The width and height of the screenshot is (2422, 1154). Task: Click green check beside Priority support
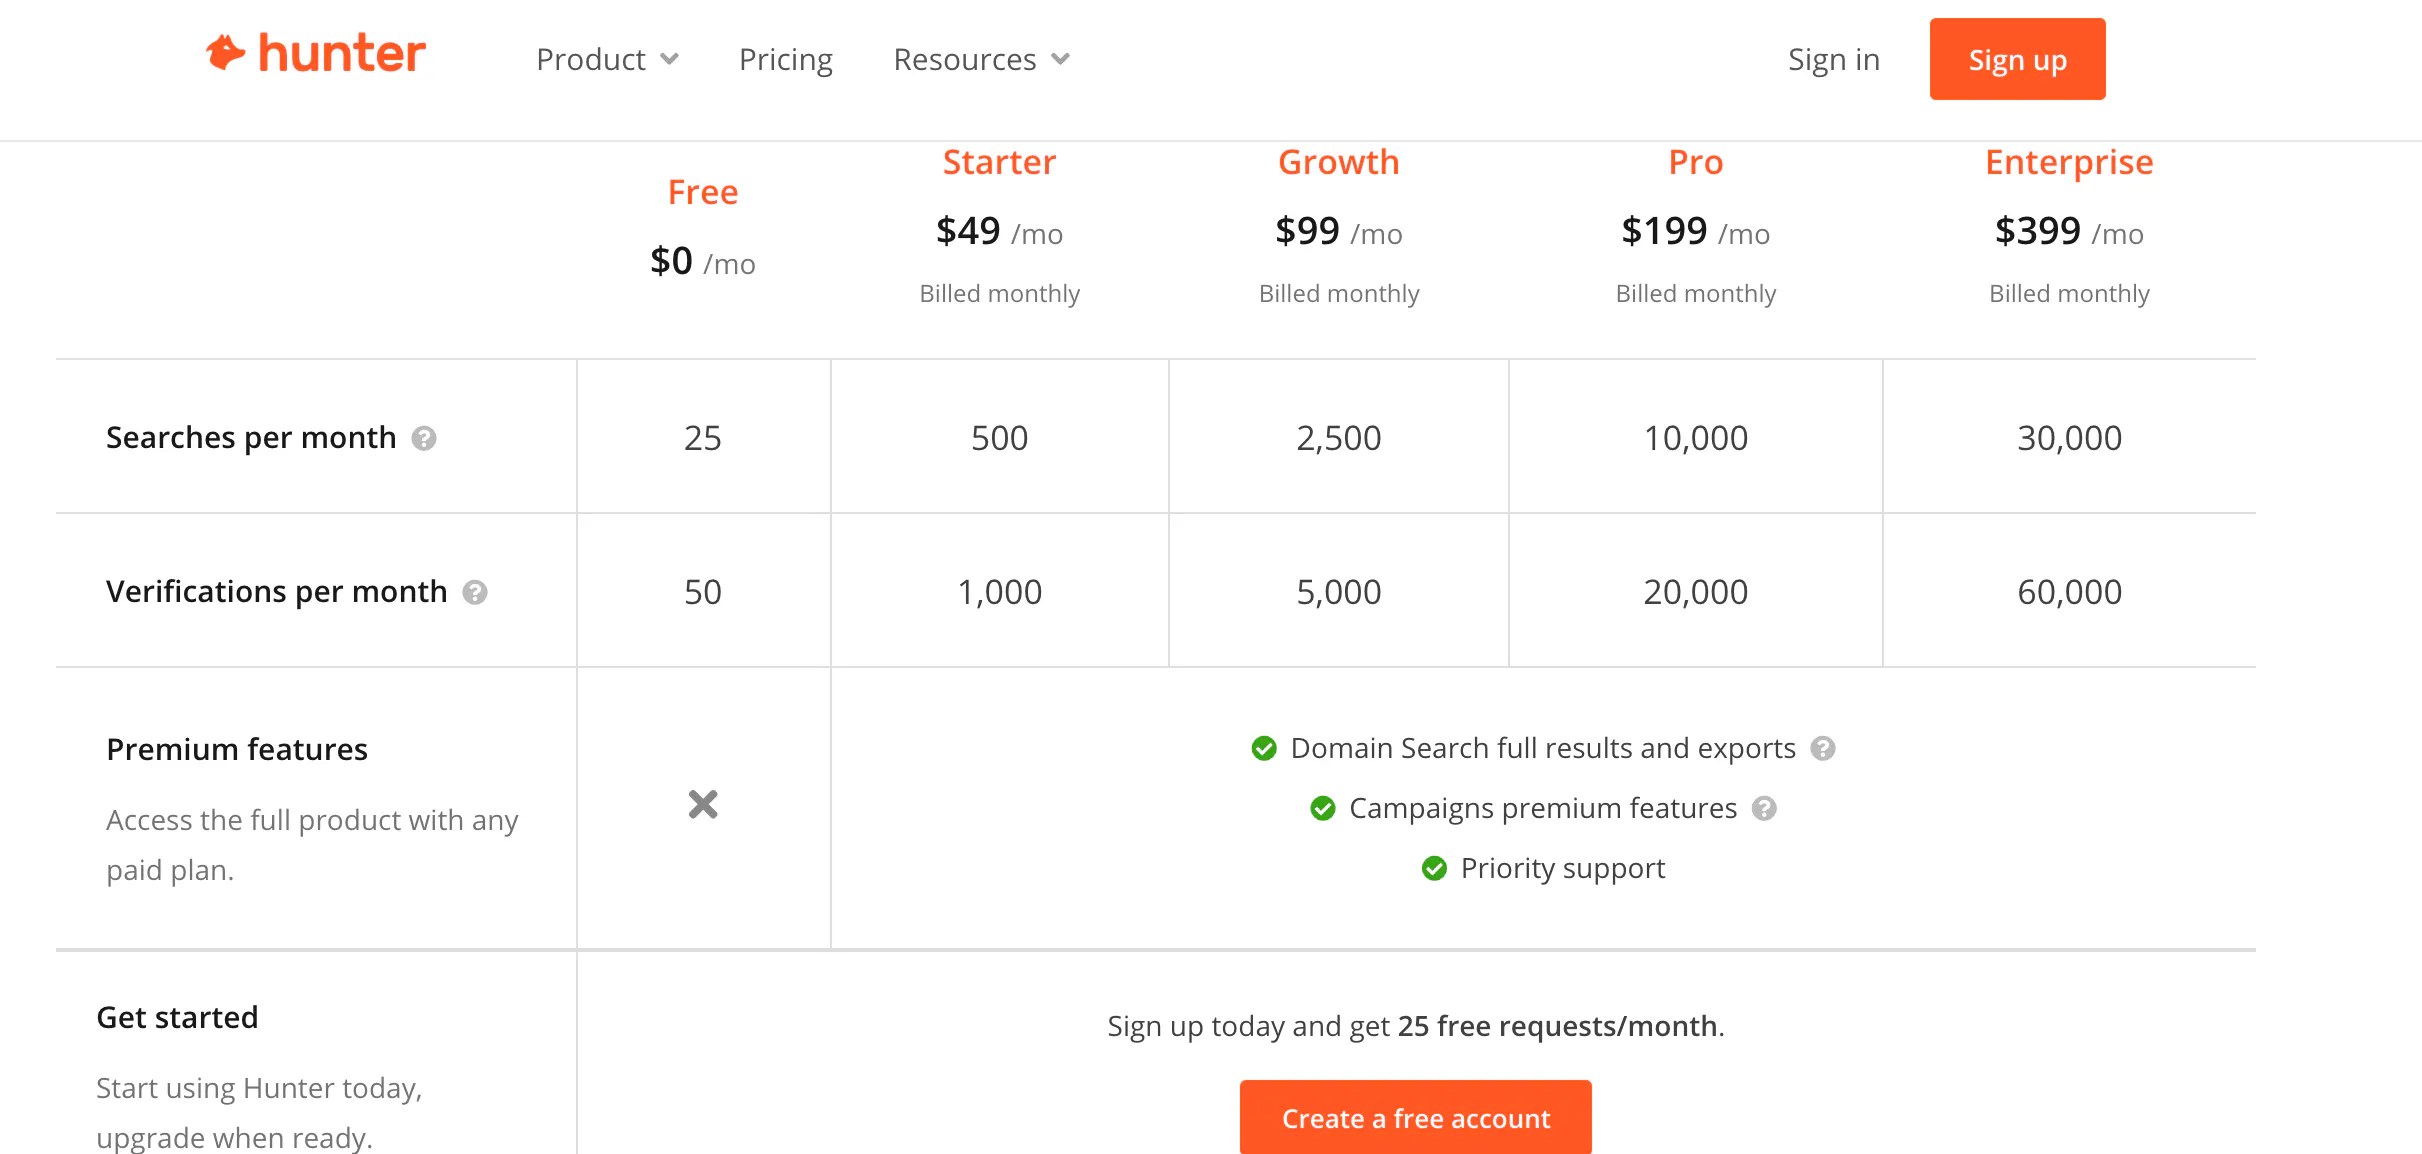pos(1434,869)
